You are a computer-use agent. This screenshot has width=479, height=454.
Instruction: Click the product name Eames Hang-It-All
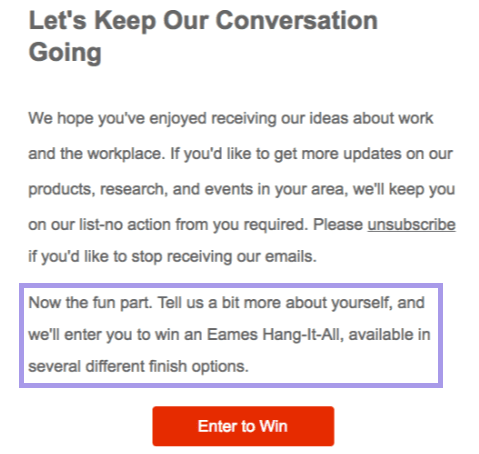pyautogui.click(x=275, y=334)
